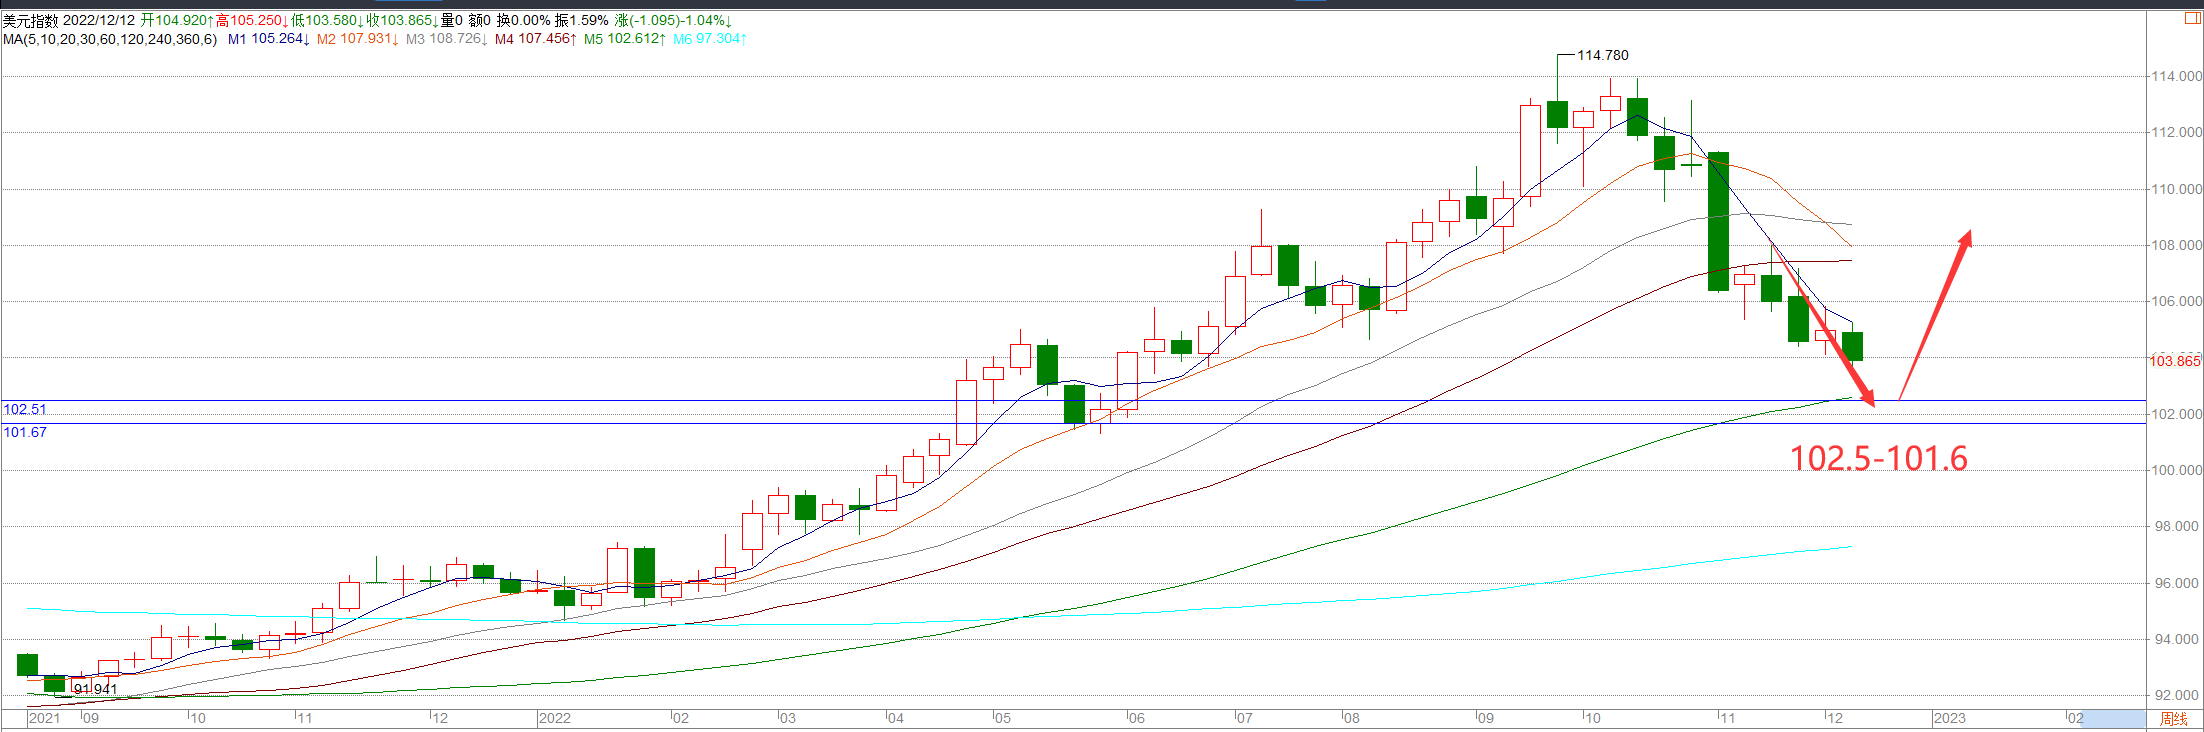The width and height of the screenshot is (2204, 732).
Task: Click 108.000 on the price axis
Action: (x=2176, y=245)
